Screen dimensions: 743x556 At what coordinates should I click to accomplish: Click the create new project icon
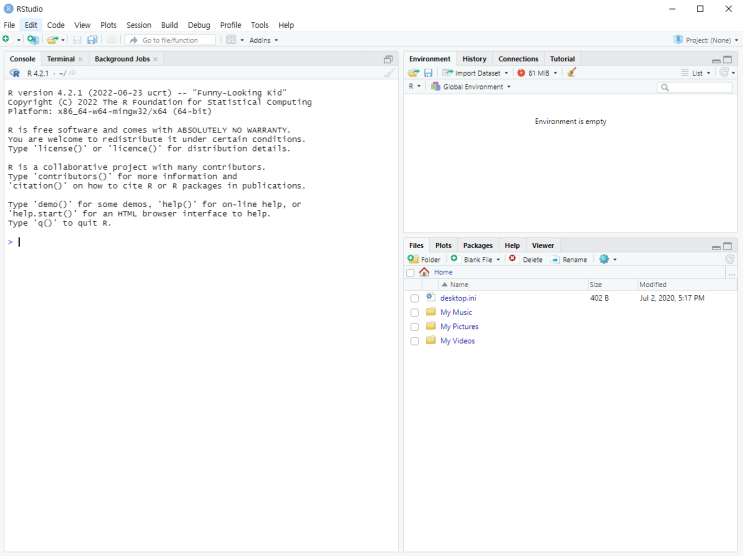[x=33, y=40]
